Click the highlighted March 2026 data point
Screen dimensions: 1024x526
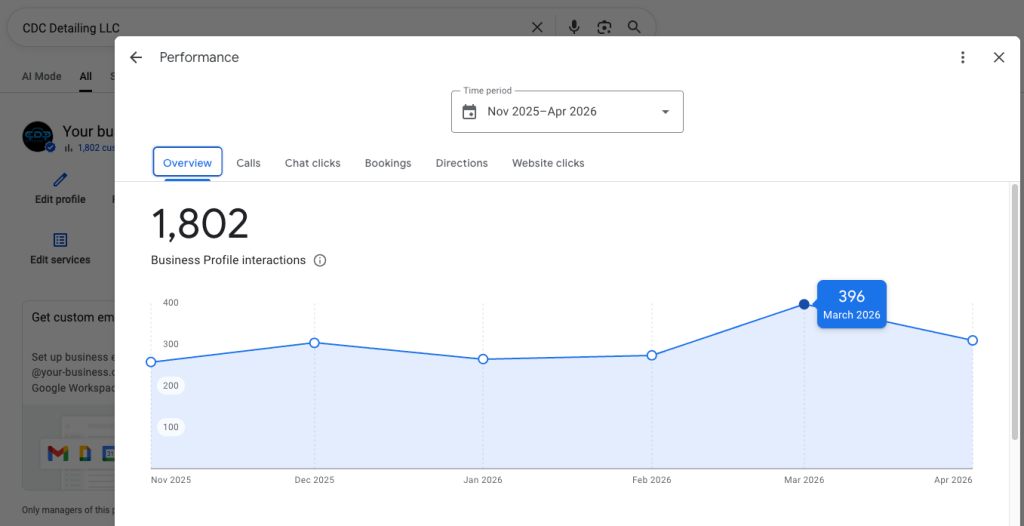click(x=804, y=304)
